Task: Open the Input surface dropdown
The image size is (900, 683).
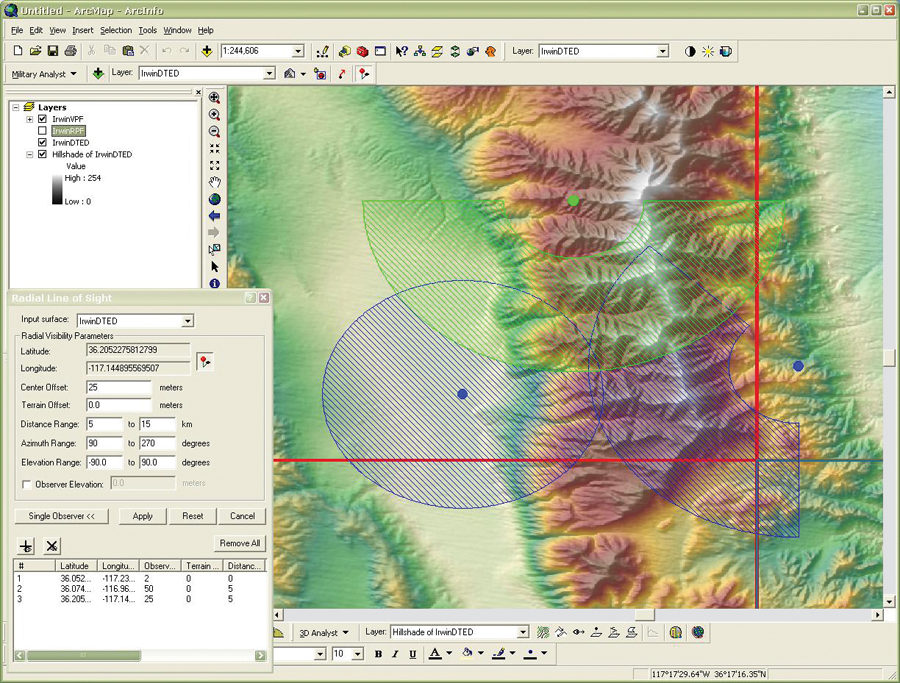Action: (187, 320)
